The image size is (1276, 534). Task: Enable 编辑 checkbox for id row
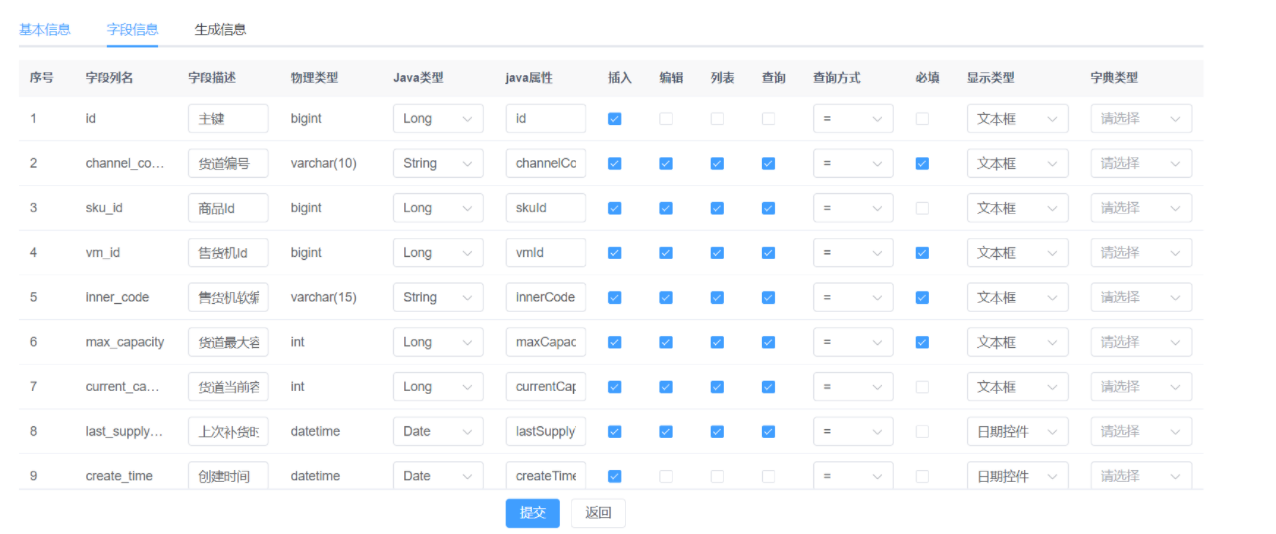point(666,119)
